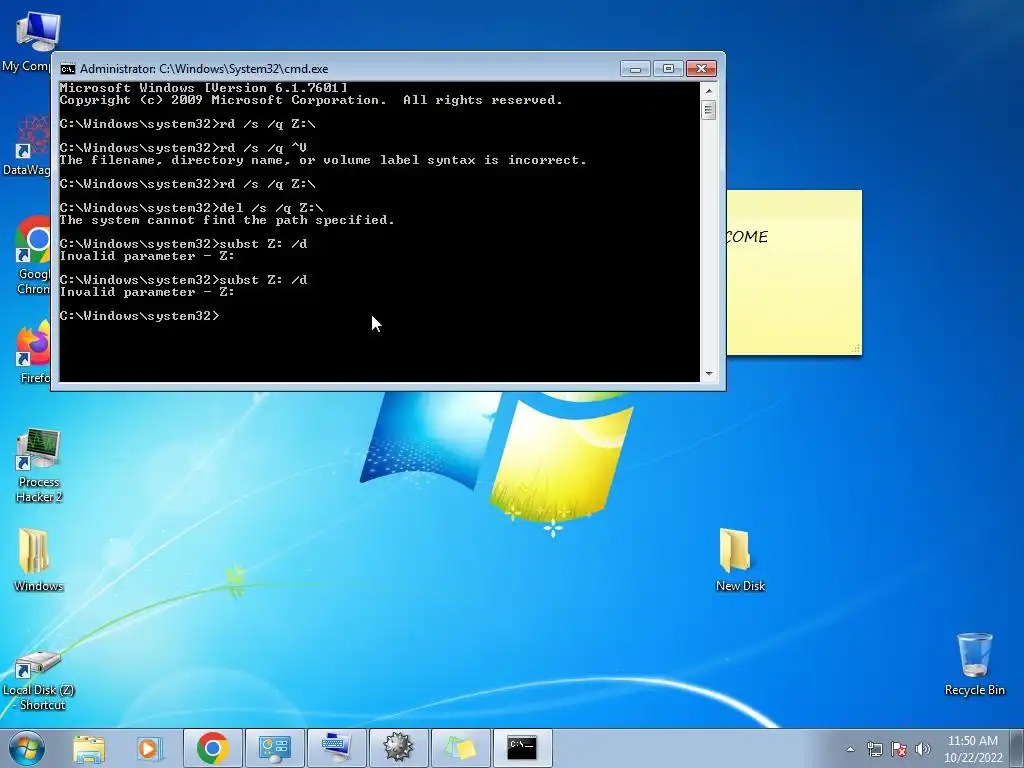Click the cmd scrollbar thumb
Screen dimensions: 1024x768
coord(709,109)
